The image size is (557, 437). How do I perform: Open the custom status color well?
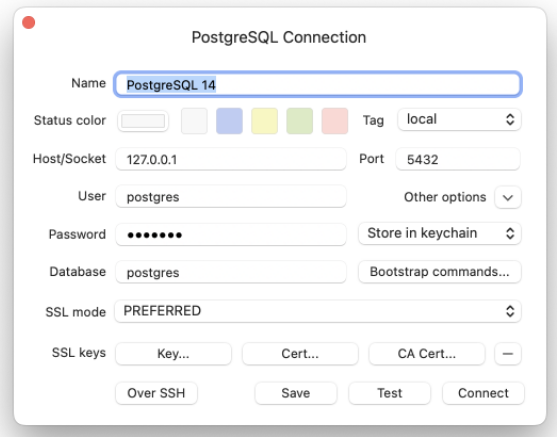[x=143, y=121]
